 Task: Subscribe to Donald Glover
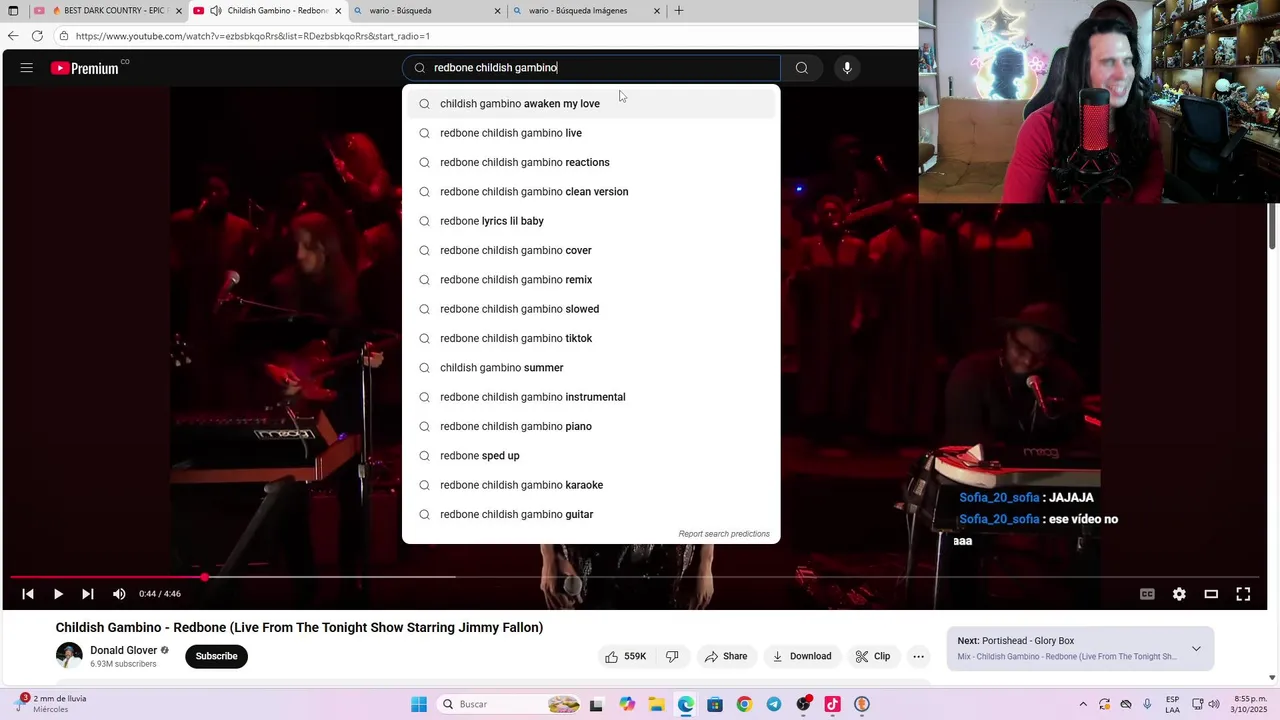pyautogui.click(x=216, y=656)
